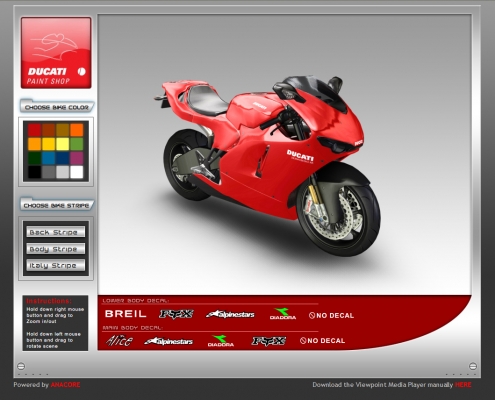This screenshot has width=495, height=400.
Task: Pick the Fox main body decal
Action: 269,341
